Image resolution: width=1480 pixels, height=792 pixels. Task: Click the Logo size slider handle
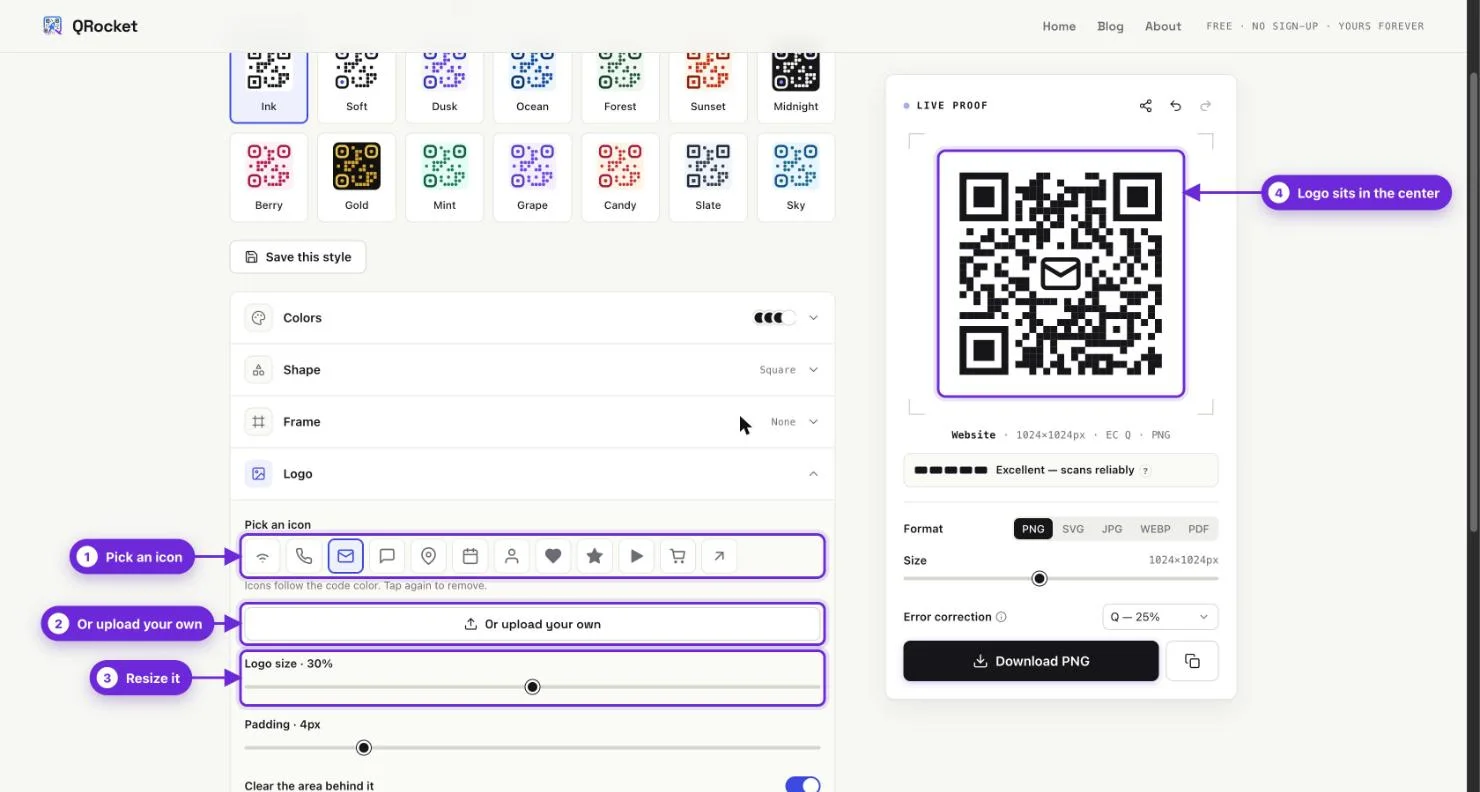[532, 687]
